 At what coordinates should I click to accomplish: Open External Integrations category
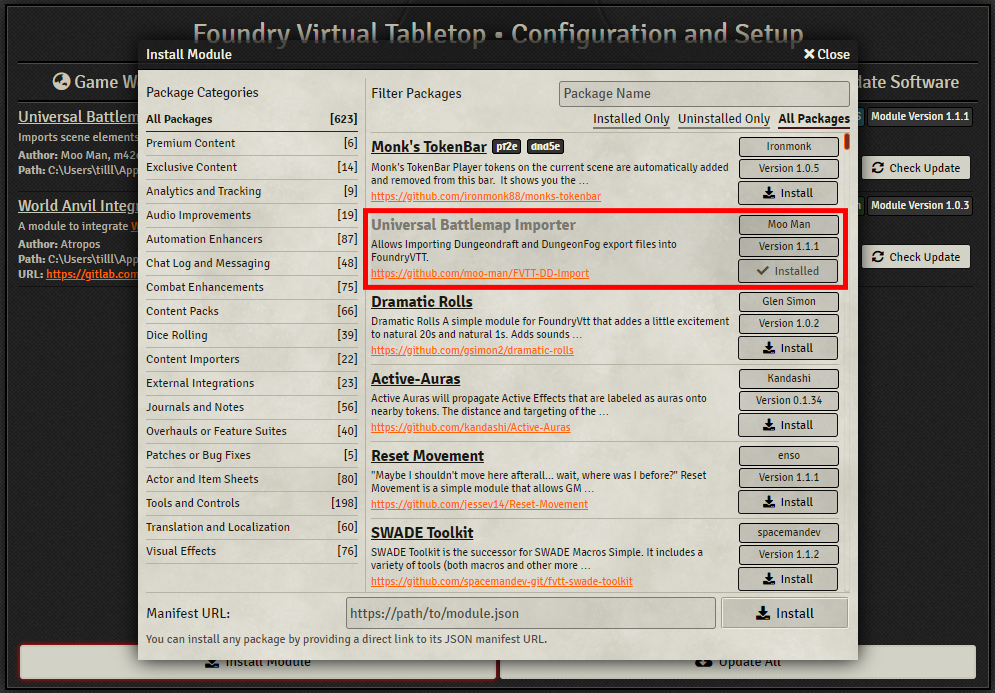[x=251, y=383]
